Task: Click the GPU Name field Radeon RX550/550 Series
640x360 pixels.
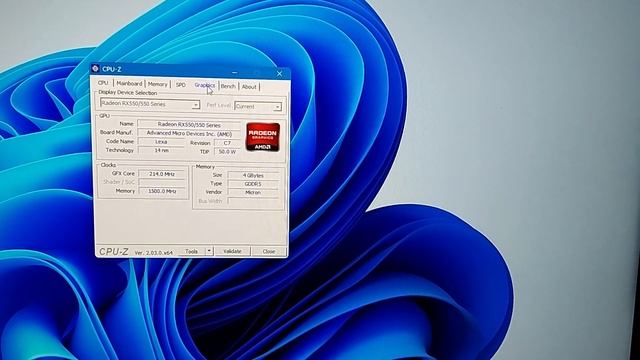Action: [x=189, y=125]
